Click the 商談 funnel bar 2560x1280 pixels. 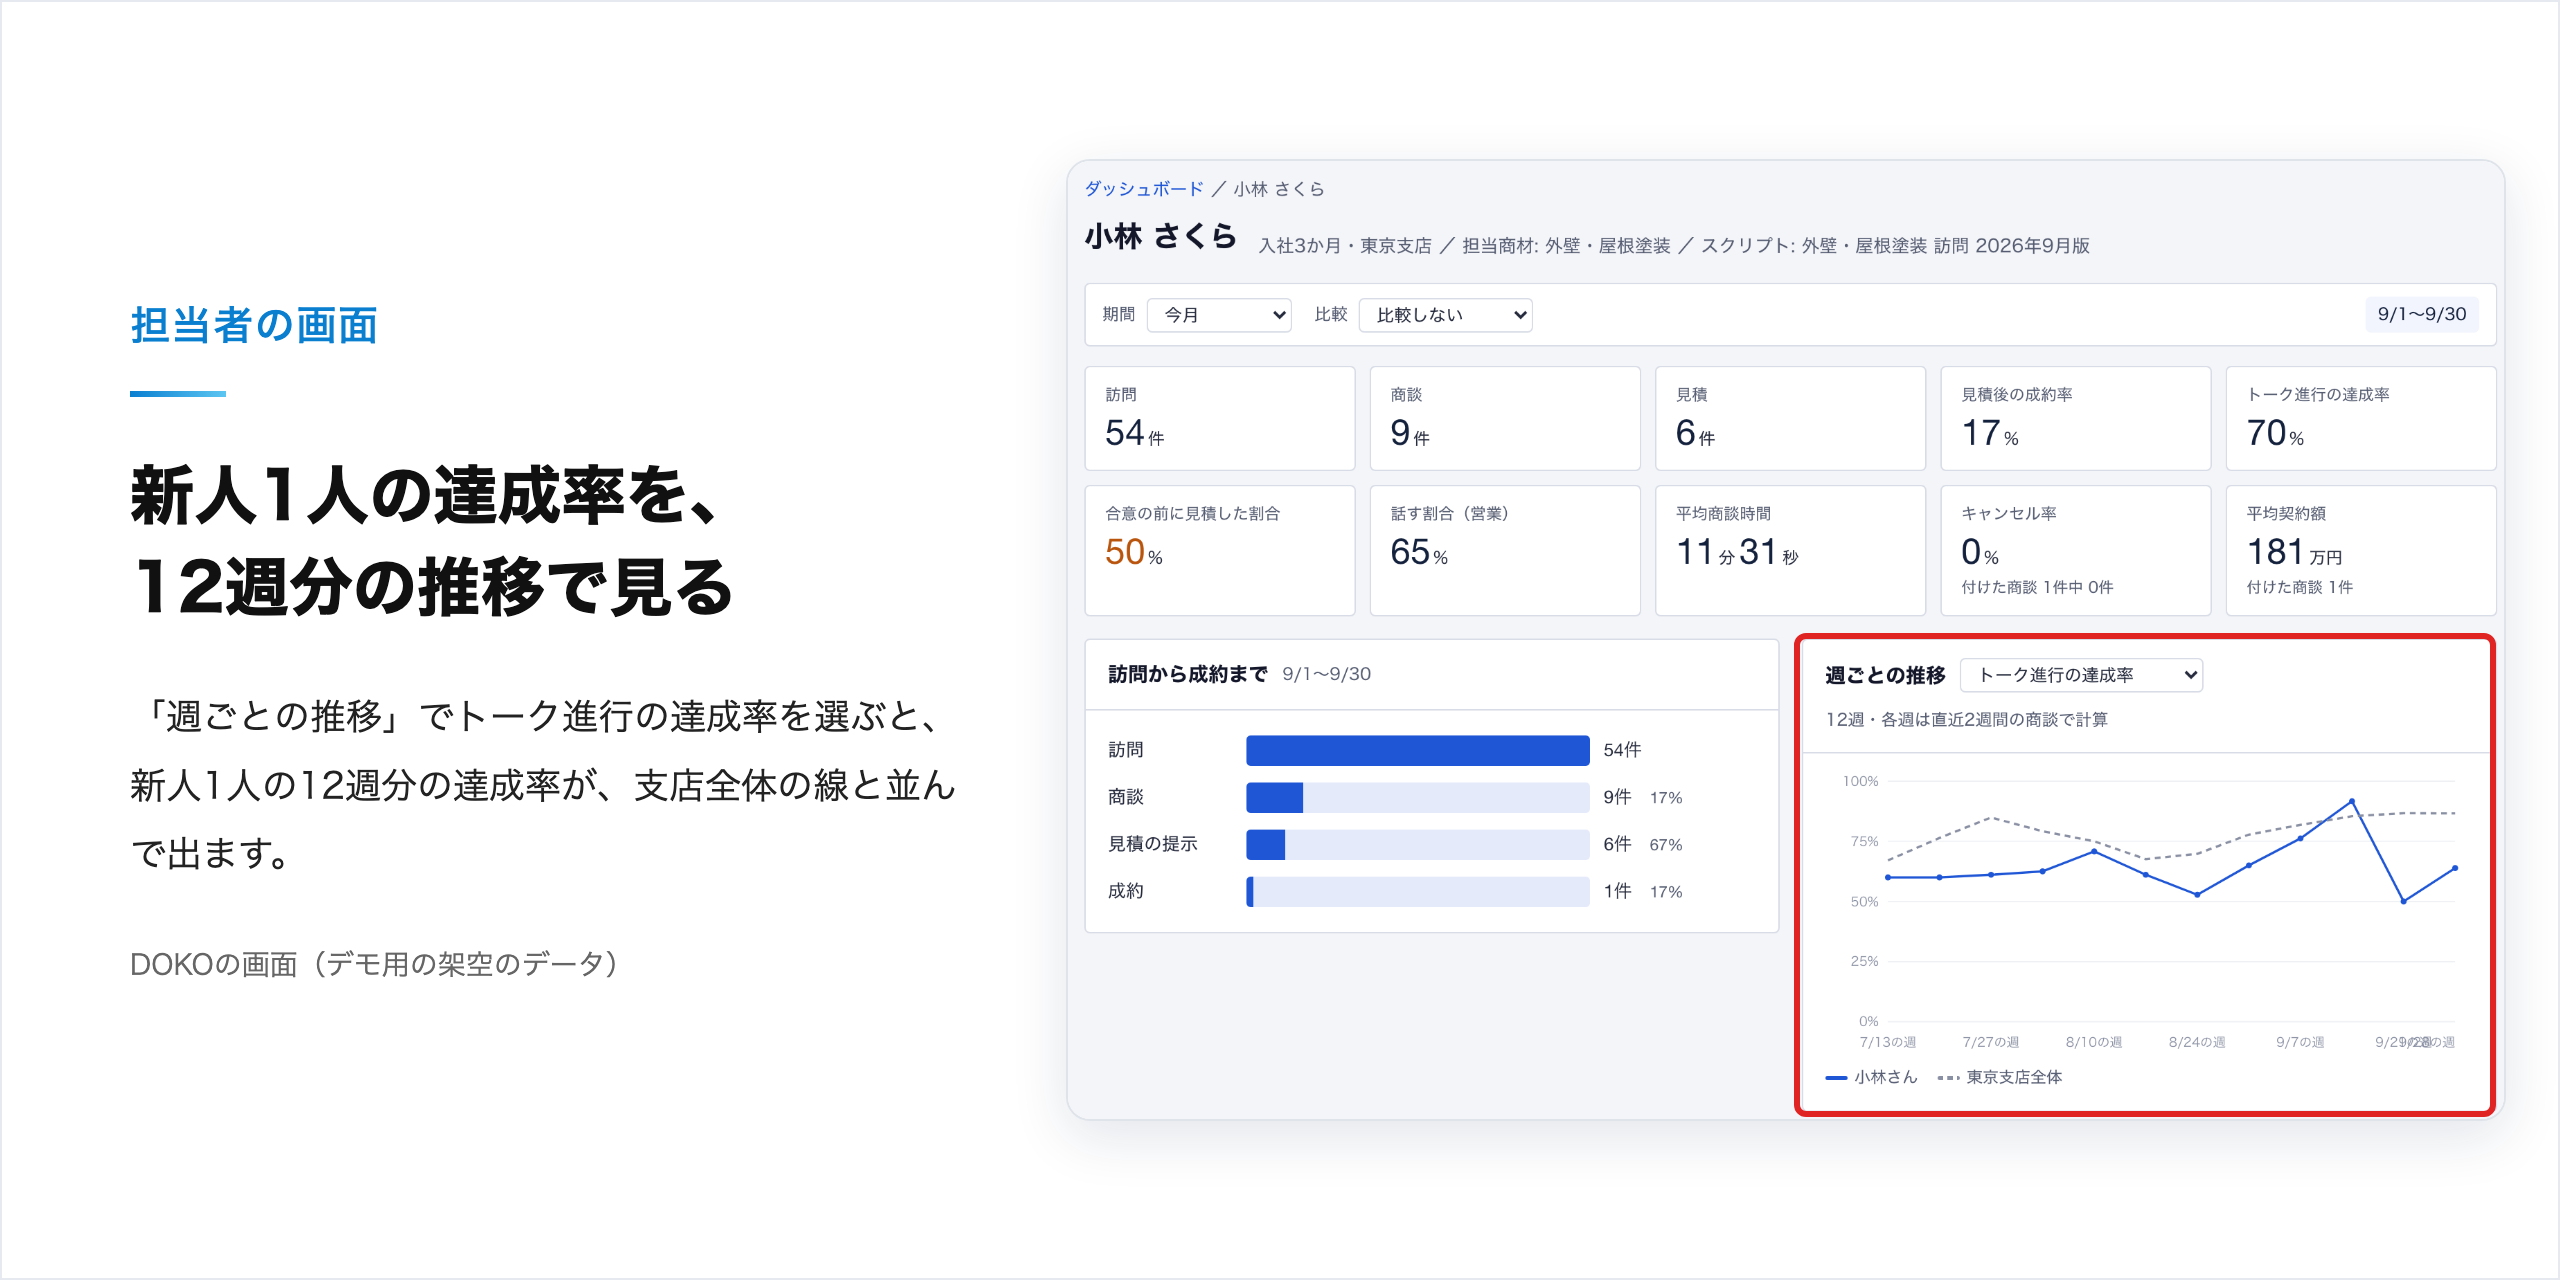pyautogui.click(x=1418, y=797)
